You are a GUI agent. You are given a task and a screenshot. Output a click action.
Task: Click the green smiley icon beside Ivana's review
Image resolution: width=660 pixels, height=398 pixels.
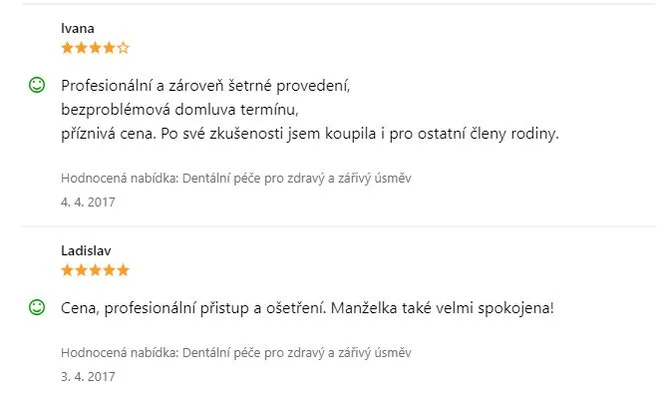tap(37, 85)
